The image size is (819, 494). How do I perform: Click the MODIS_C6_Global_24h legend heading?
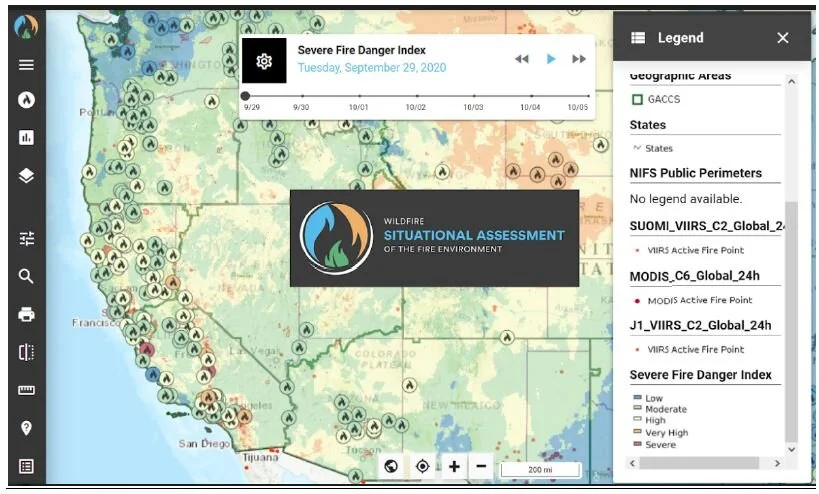pos(695,276)
